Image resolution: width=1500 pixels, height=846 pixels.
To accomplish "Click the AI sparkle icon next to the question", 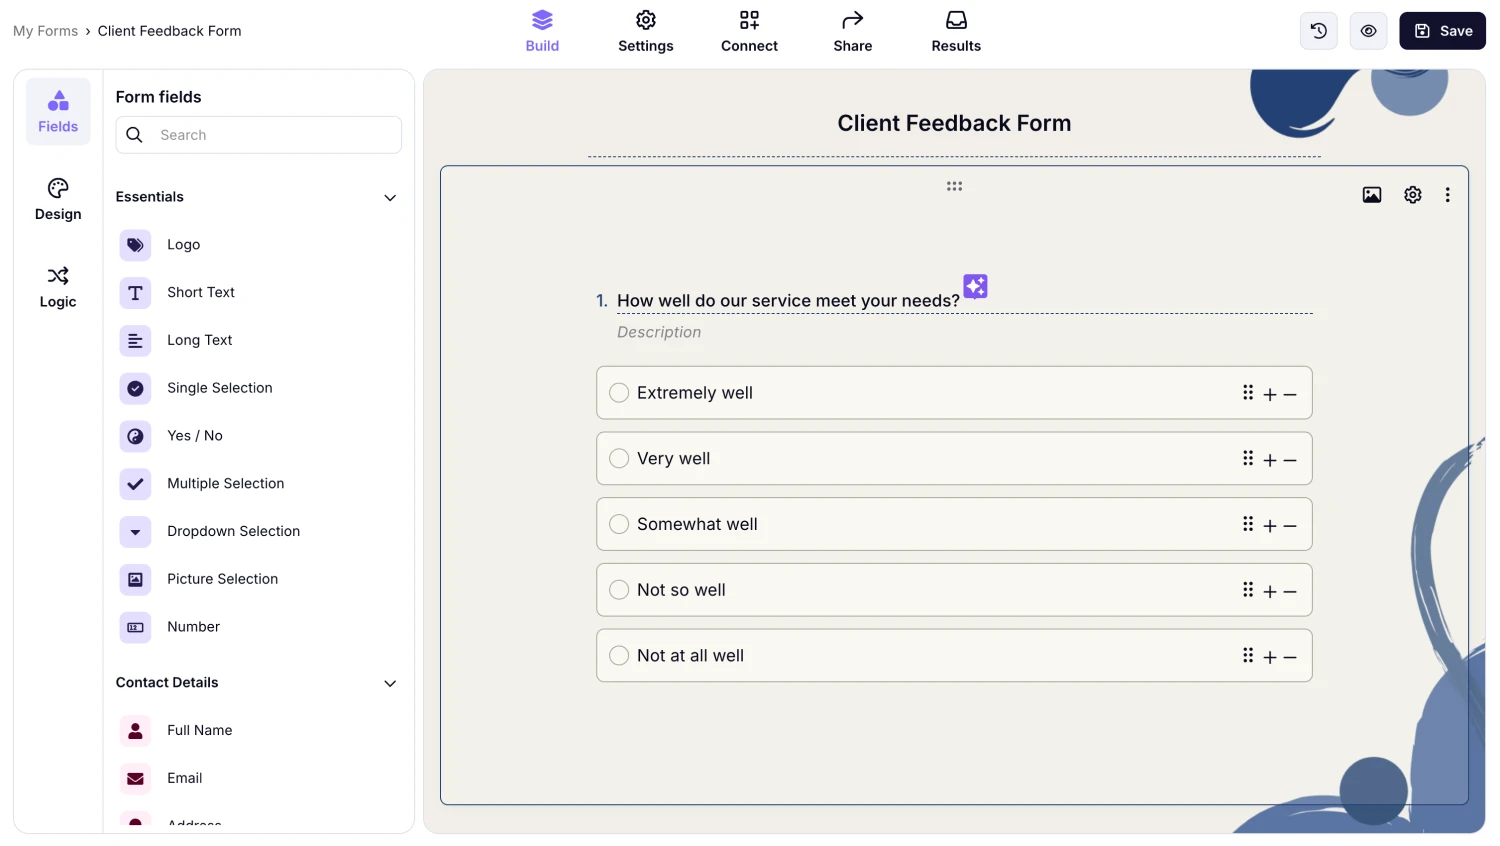I will pyautogui.click(x=974, y=287).
